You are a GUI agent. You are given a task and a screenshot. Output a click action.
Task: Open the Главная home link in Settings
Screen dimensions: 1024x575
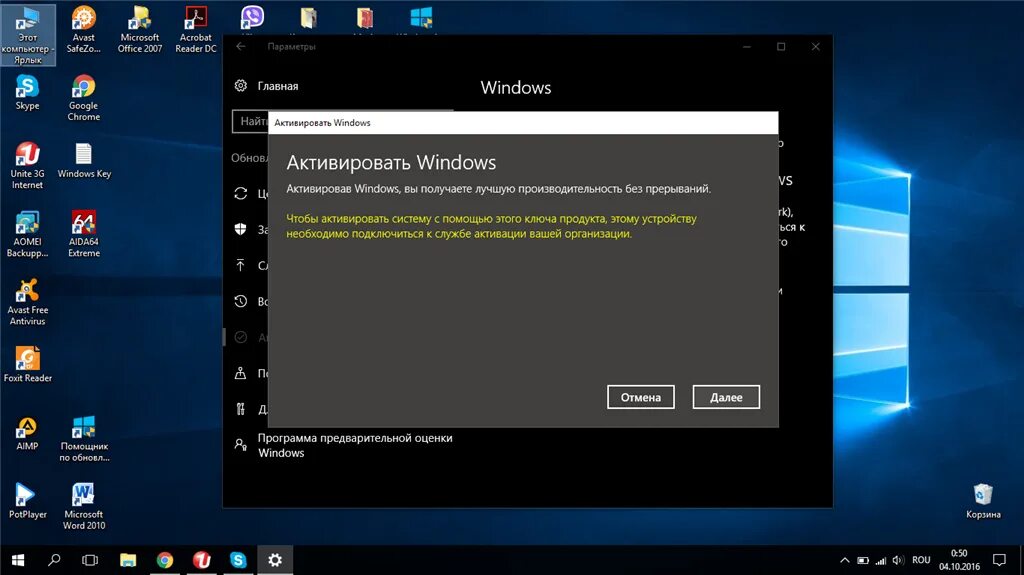pos(278,86)
